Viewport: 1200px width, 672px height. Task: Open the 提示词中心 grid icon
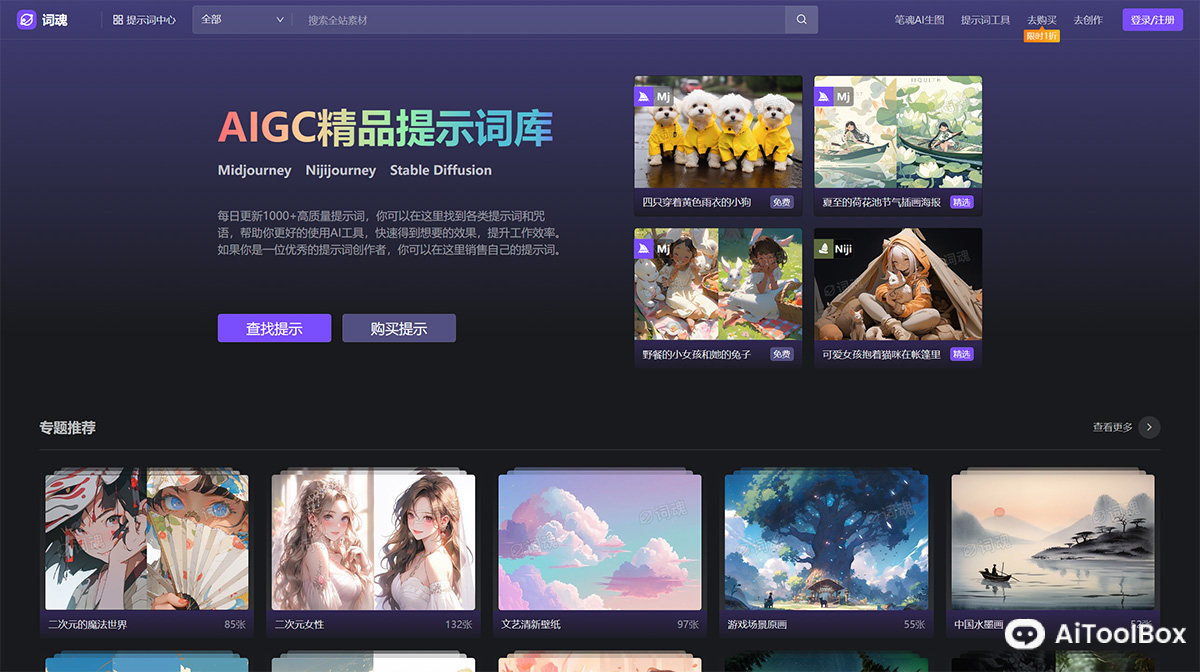[x=118, y=20]
